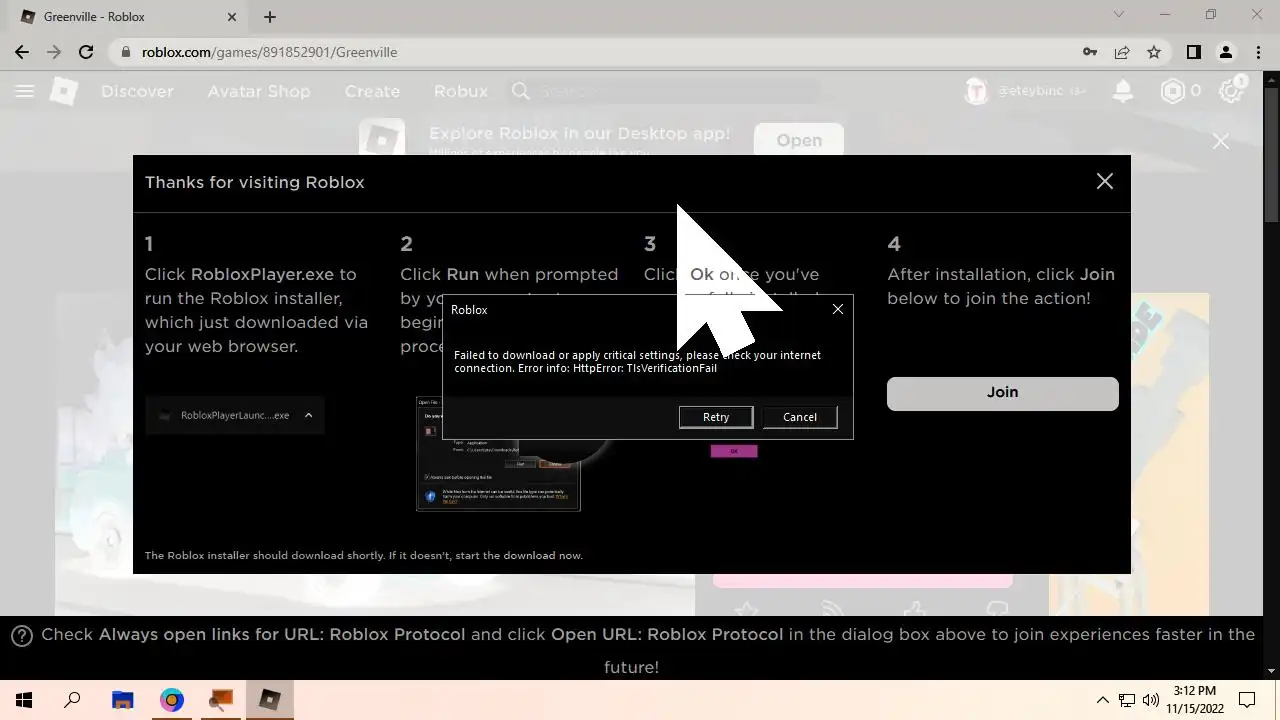Go back in the browser
Image resolution: width=1280 pixels, height=720 pixels.
(x=22, y=52)
